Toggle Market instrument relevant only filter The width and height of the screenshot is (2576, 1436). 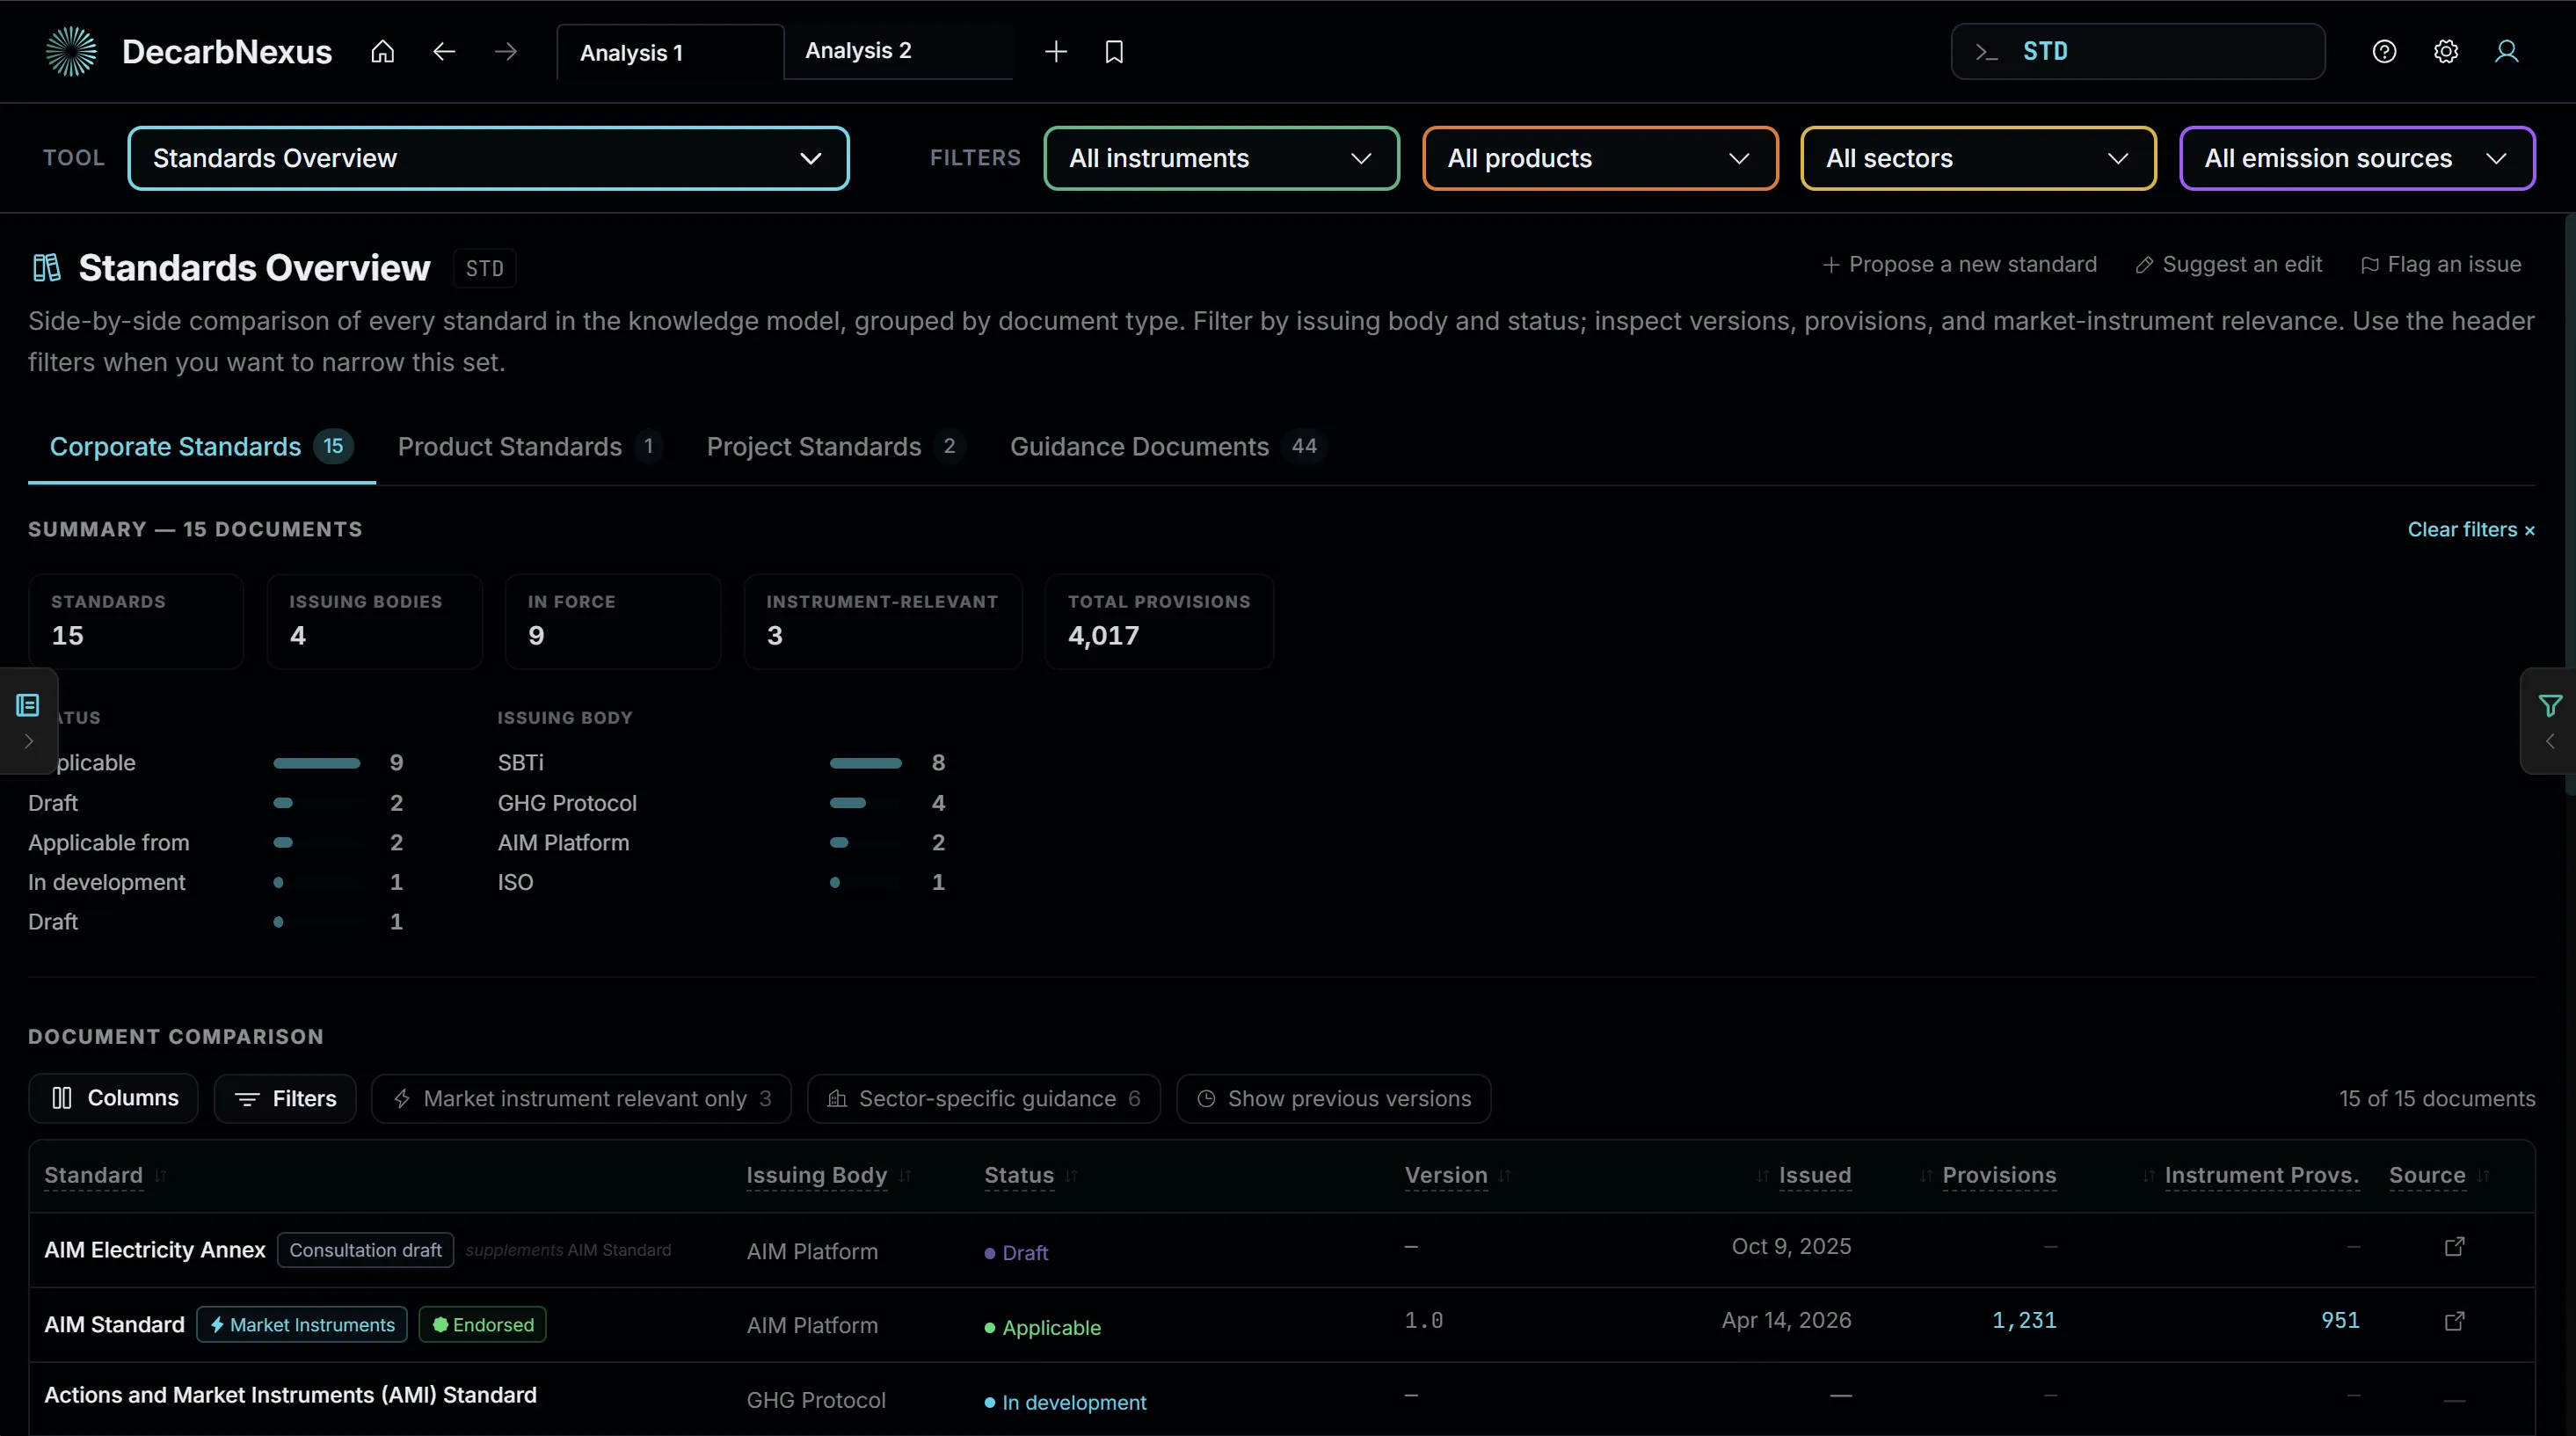click(x=581, y=1099)
